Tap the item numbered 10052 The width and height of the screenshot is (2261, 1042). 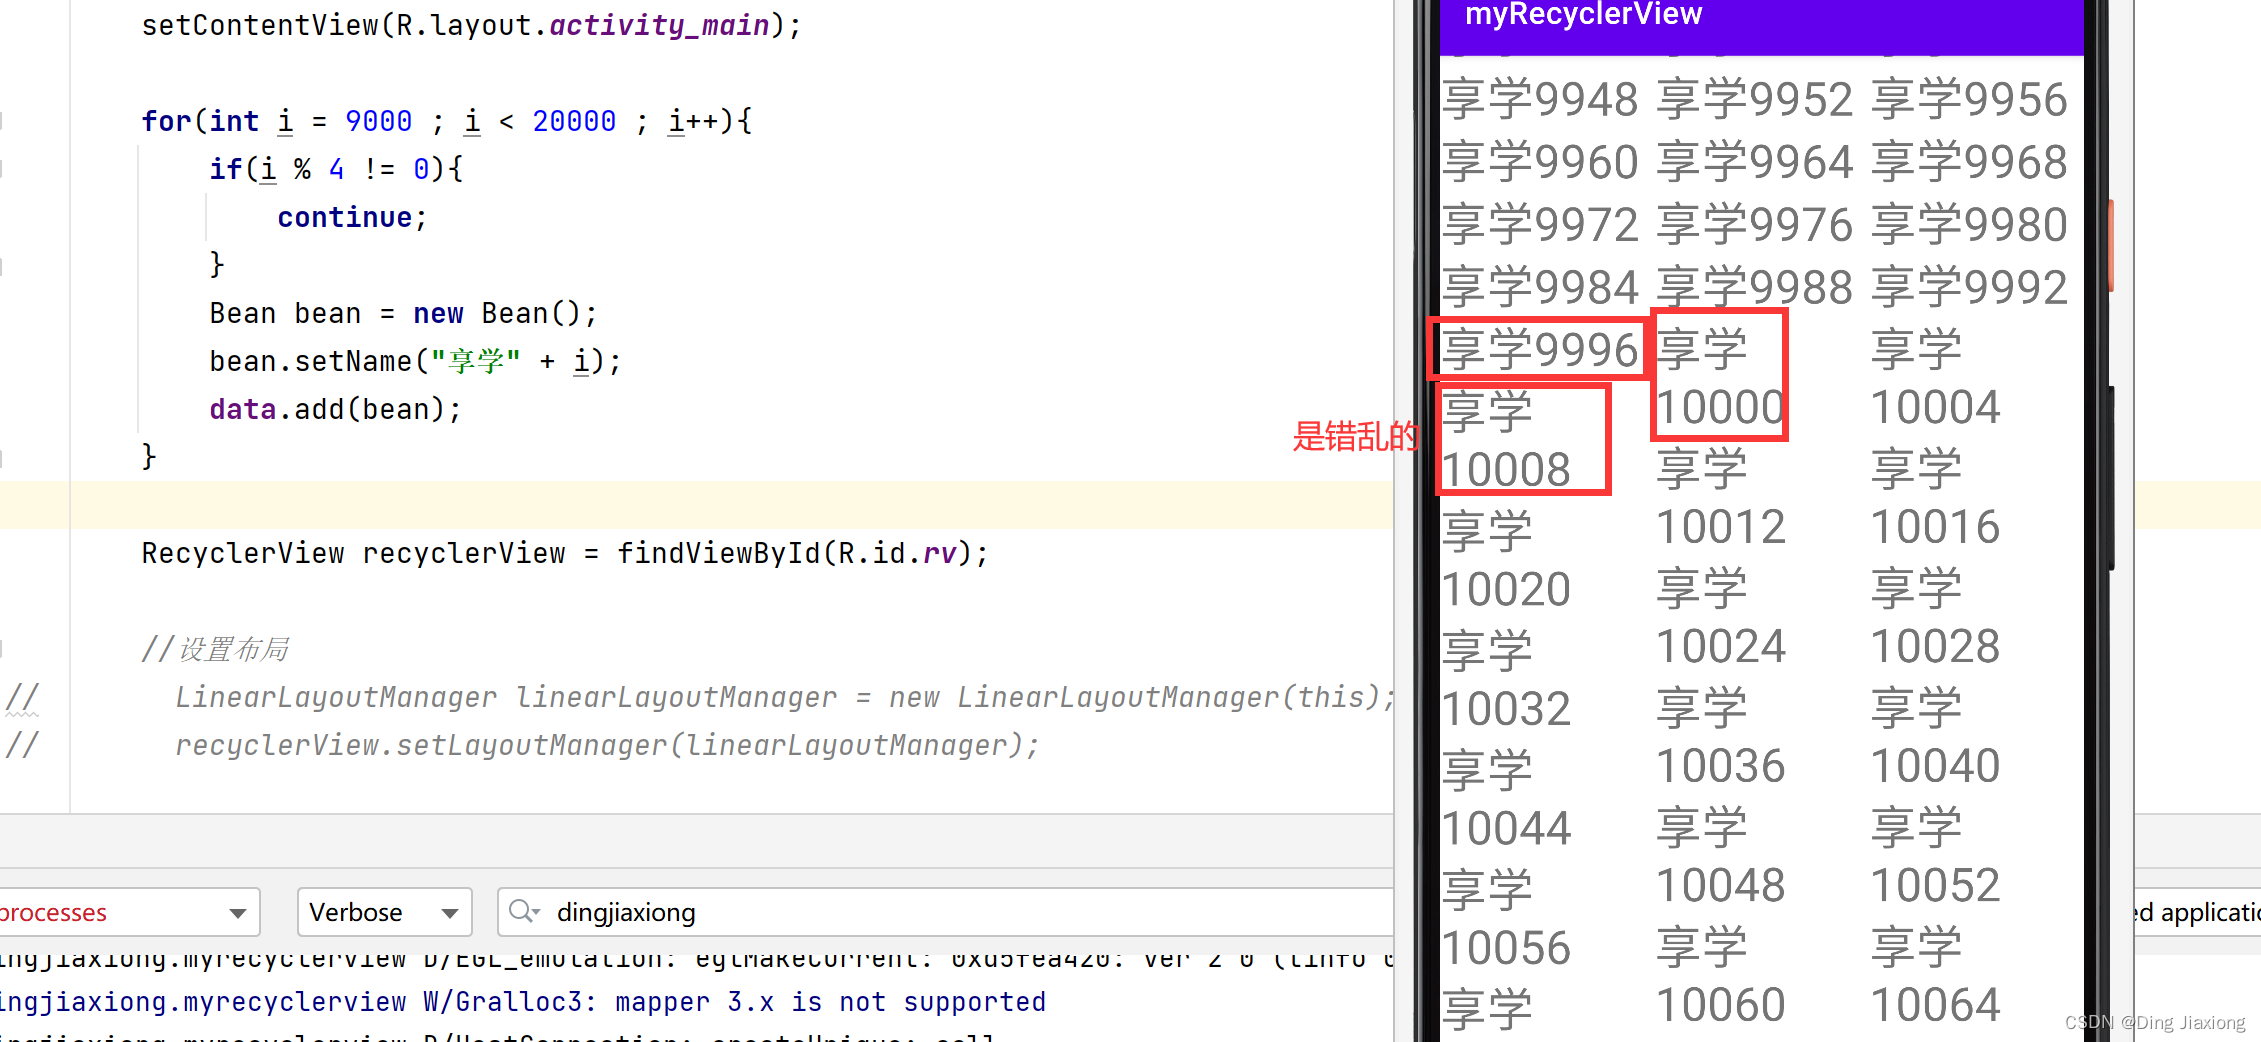pos(1935,857)
